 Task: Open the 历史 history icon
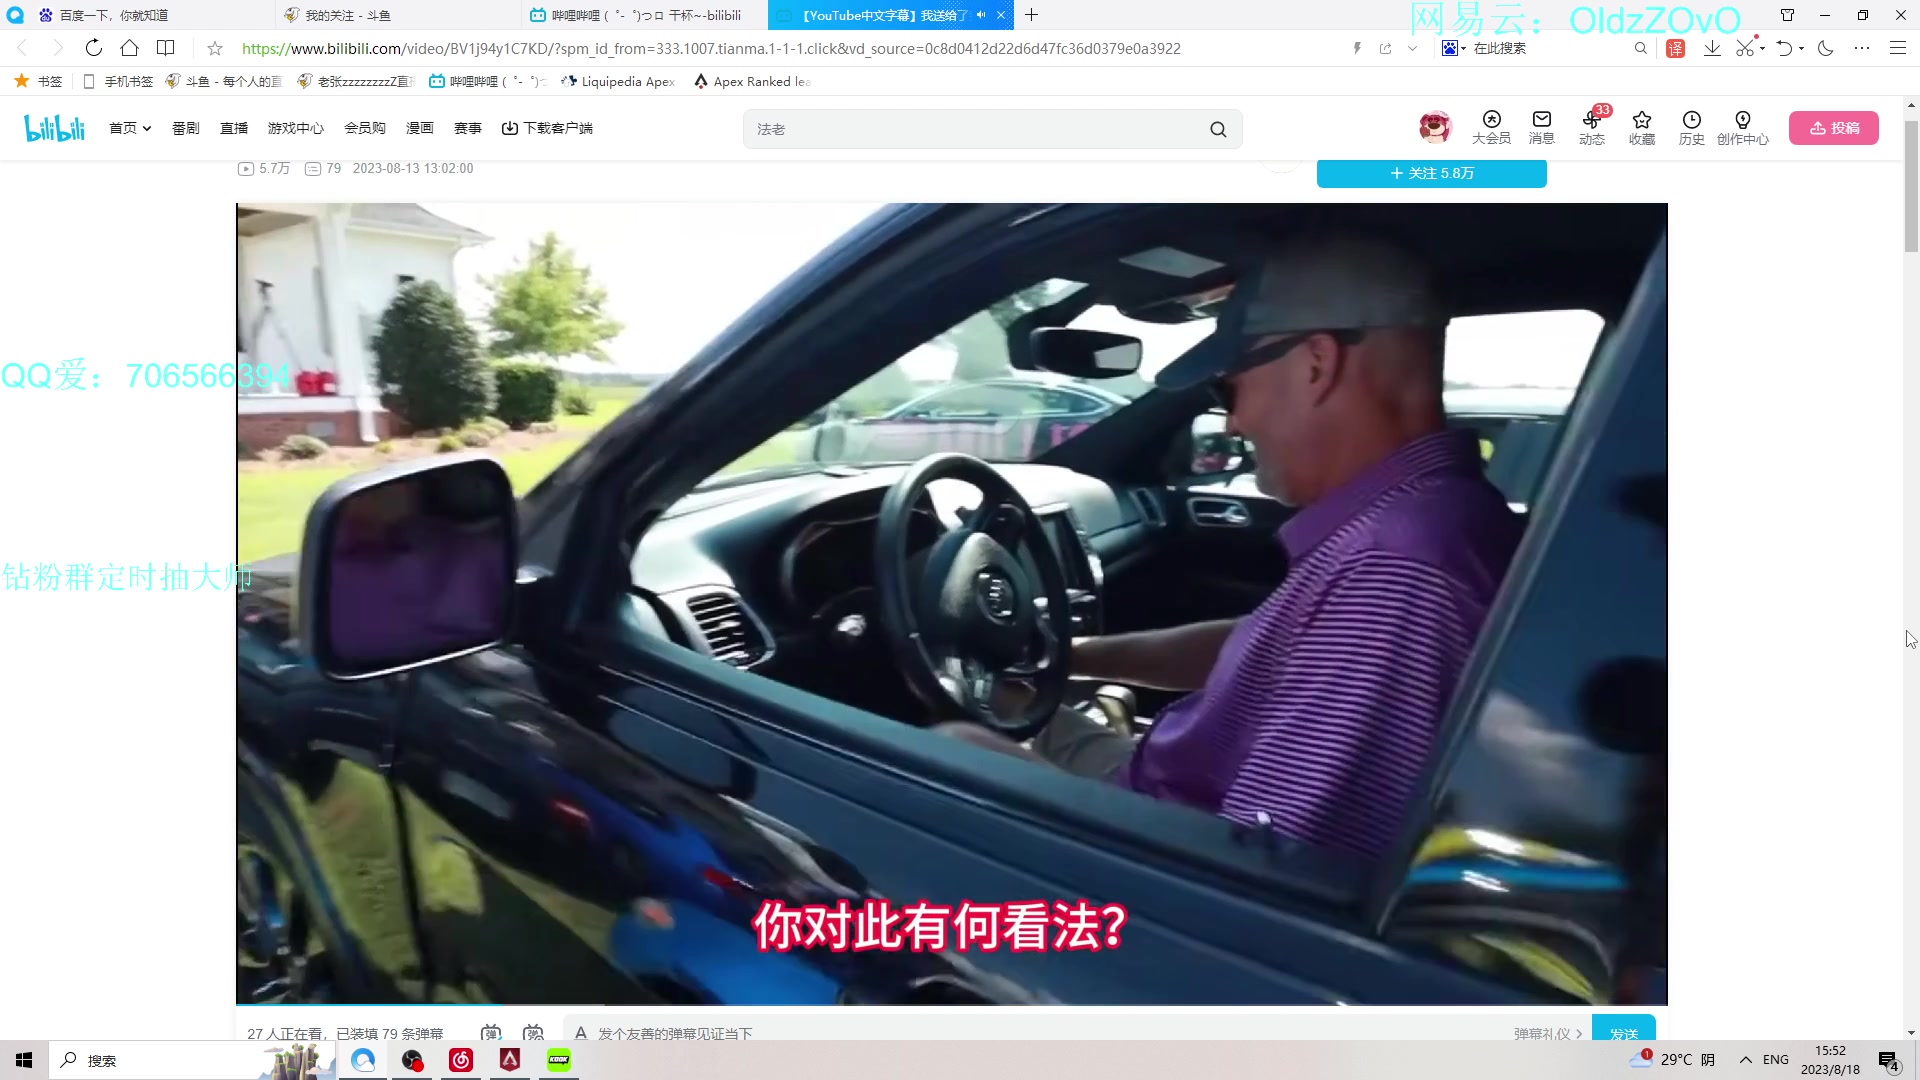click(x=1692, y=128)
